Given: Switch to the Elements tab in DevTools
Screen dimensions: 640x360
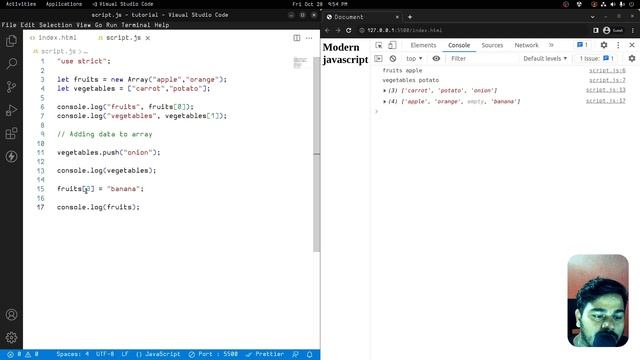Looking at the screenshot, I should 423,45.
